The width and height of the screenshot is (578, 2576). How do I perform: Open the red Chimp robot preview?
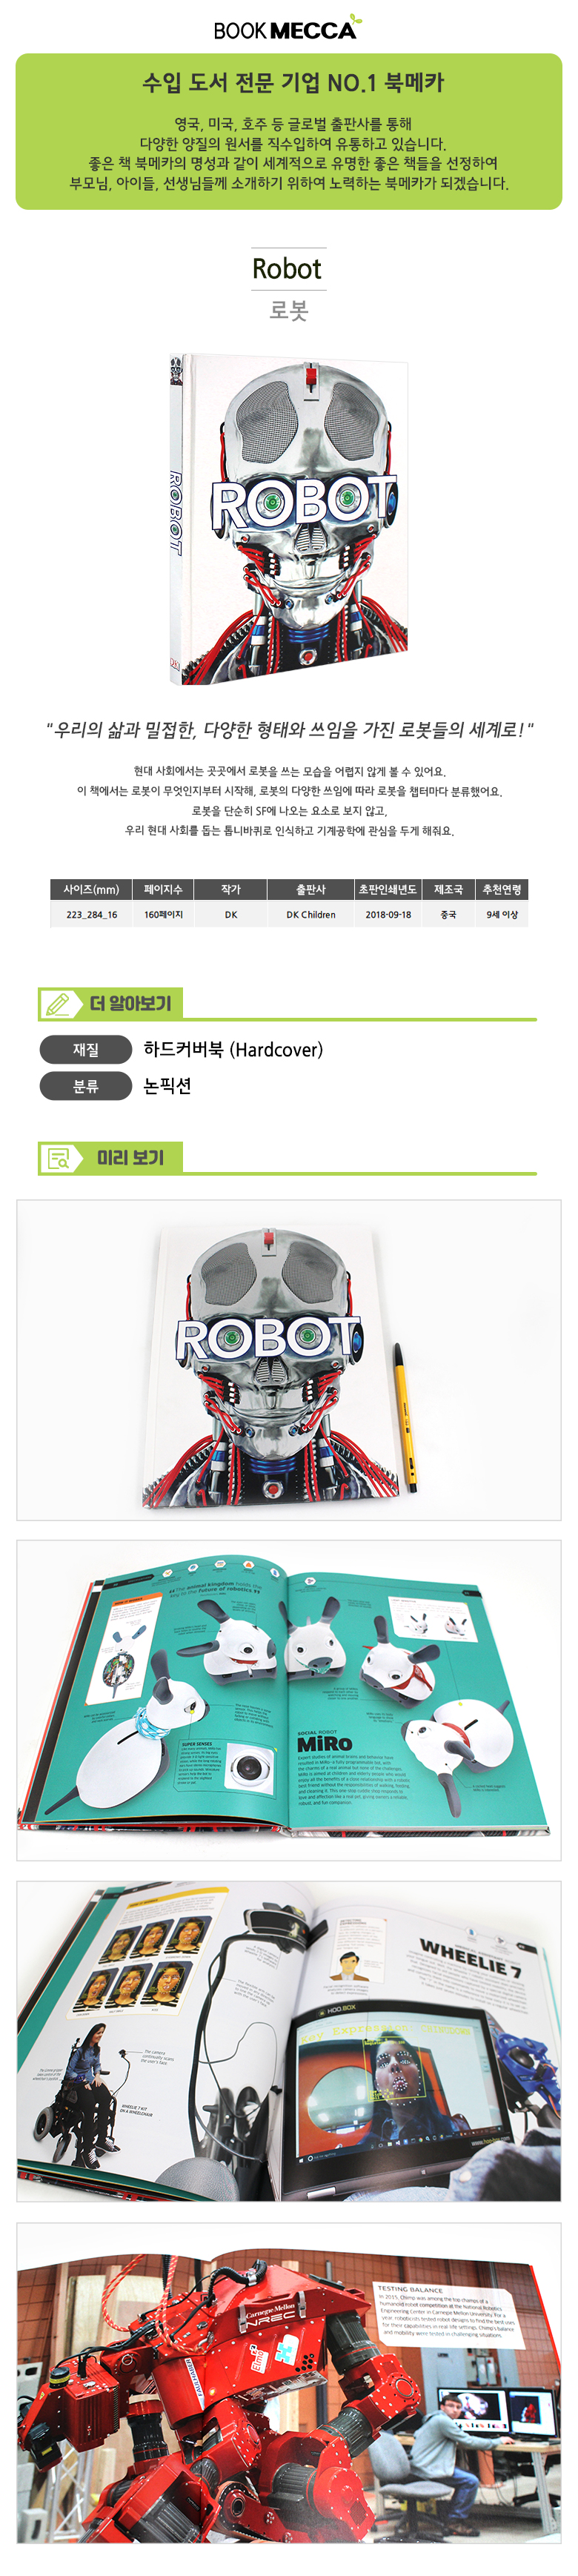point(288,2383)
